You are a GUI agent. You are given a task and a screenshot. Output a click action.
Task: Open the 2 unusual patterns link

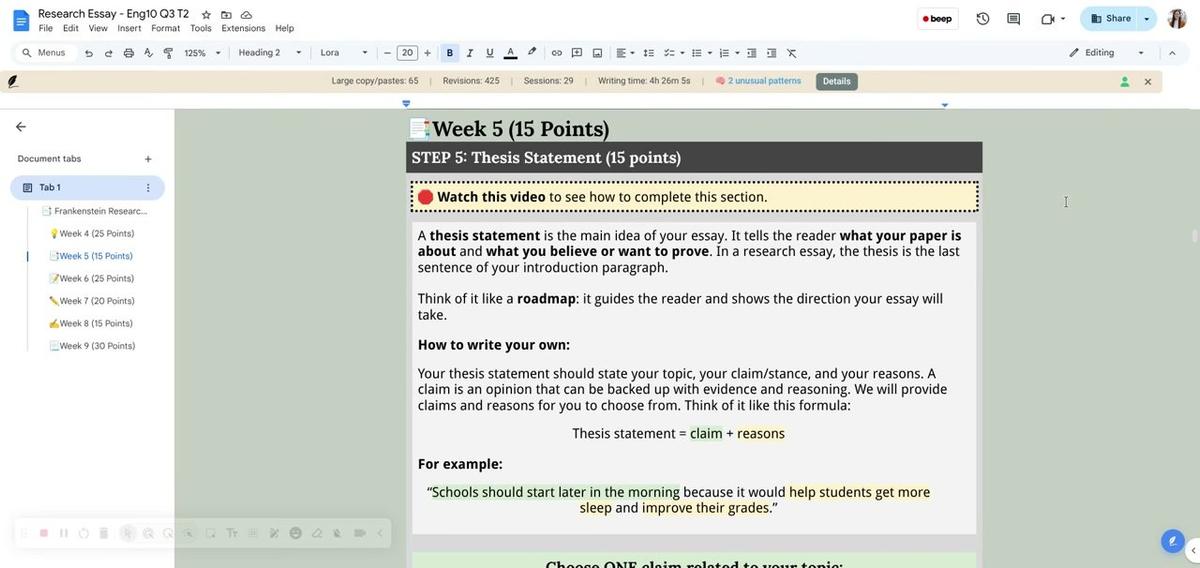(x=764, y=81)
